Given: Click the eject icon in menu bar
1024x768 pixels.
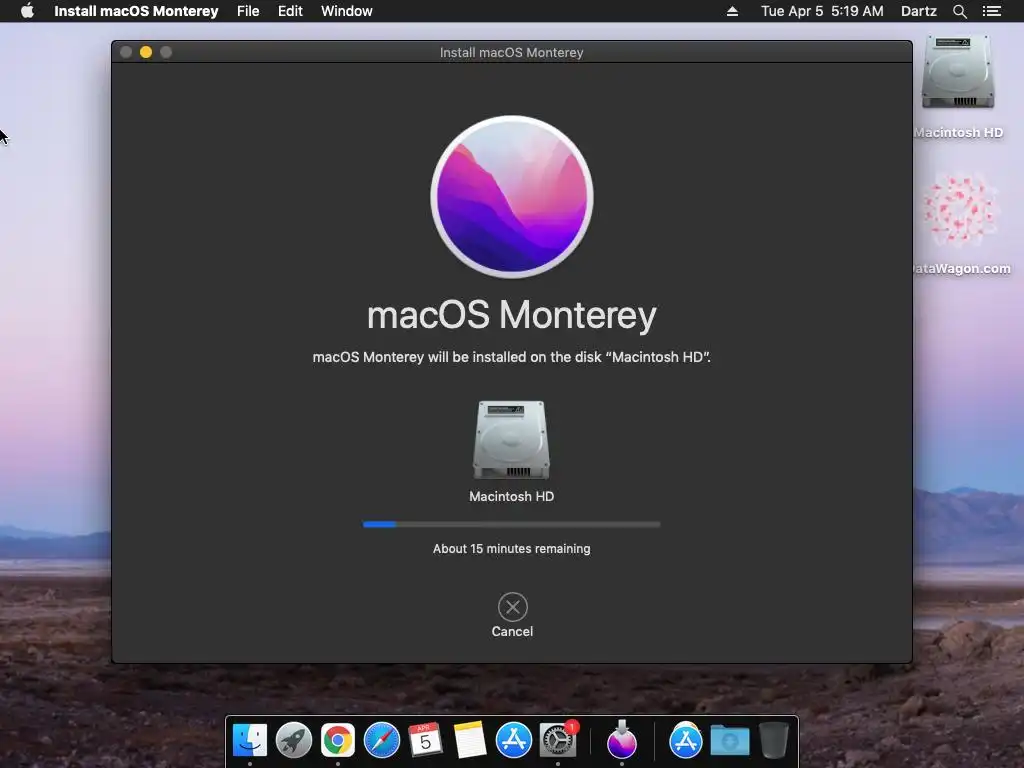Looking at the screenshot, I should click(732, 11).
